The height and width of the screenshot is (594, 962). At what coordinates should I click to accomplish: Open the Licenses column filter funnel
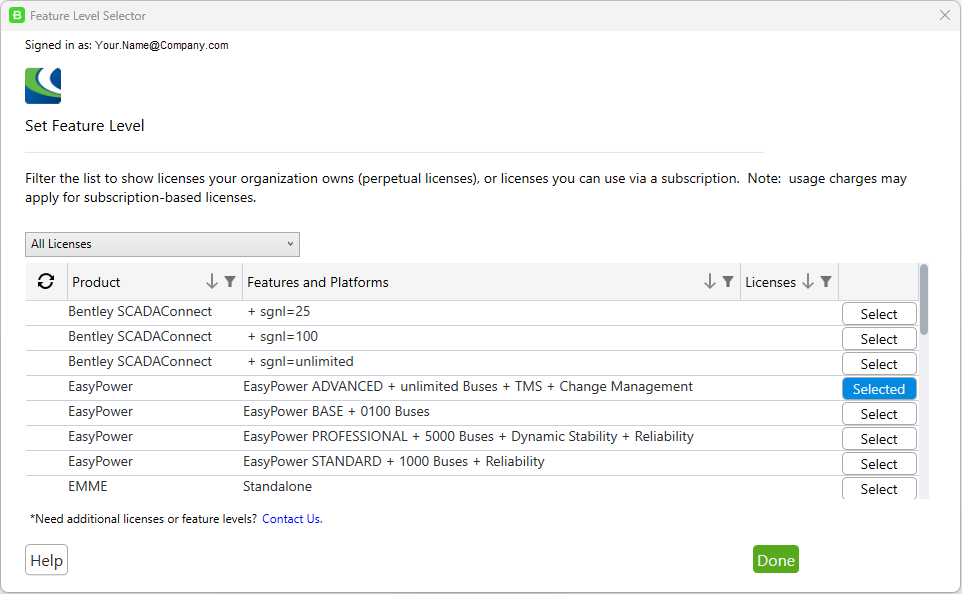tap(826, 282)
